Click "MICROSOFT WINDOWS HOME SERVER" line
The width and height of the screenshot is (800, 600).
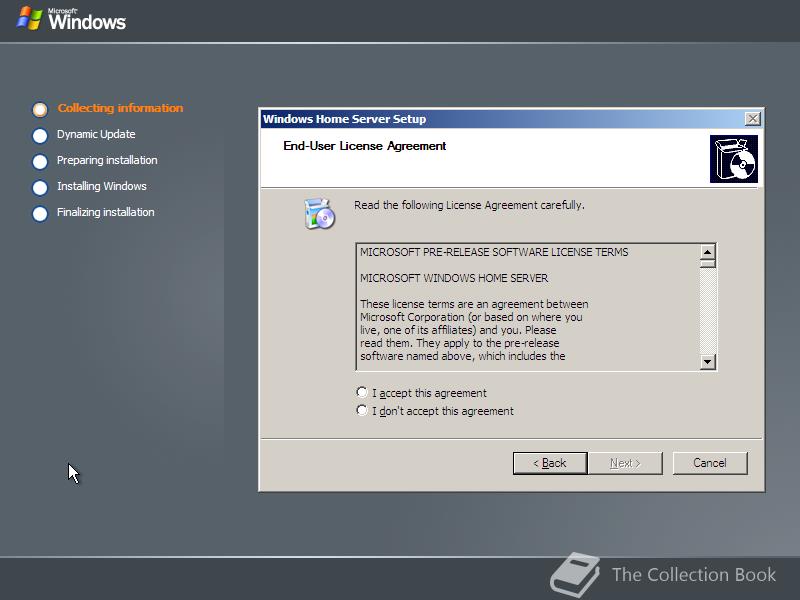[x=454, y=278]
